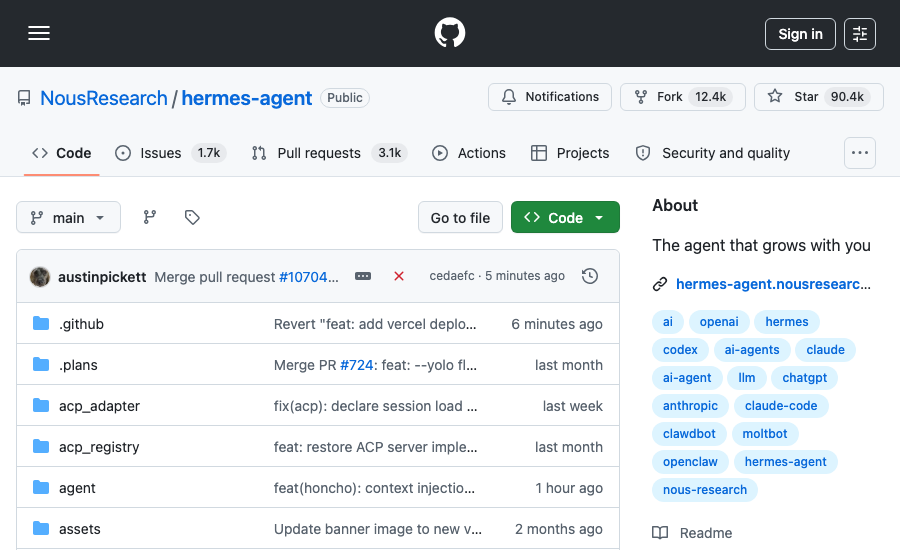Show more repository tabs with ellipsis button

860,153
